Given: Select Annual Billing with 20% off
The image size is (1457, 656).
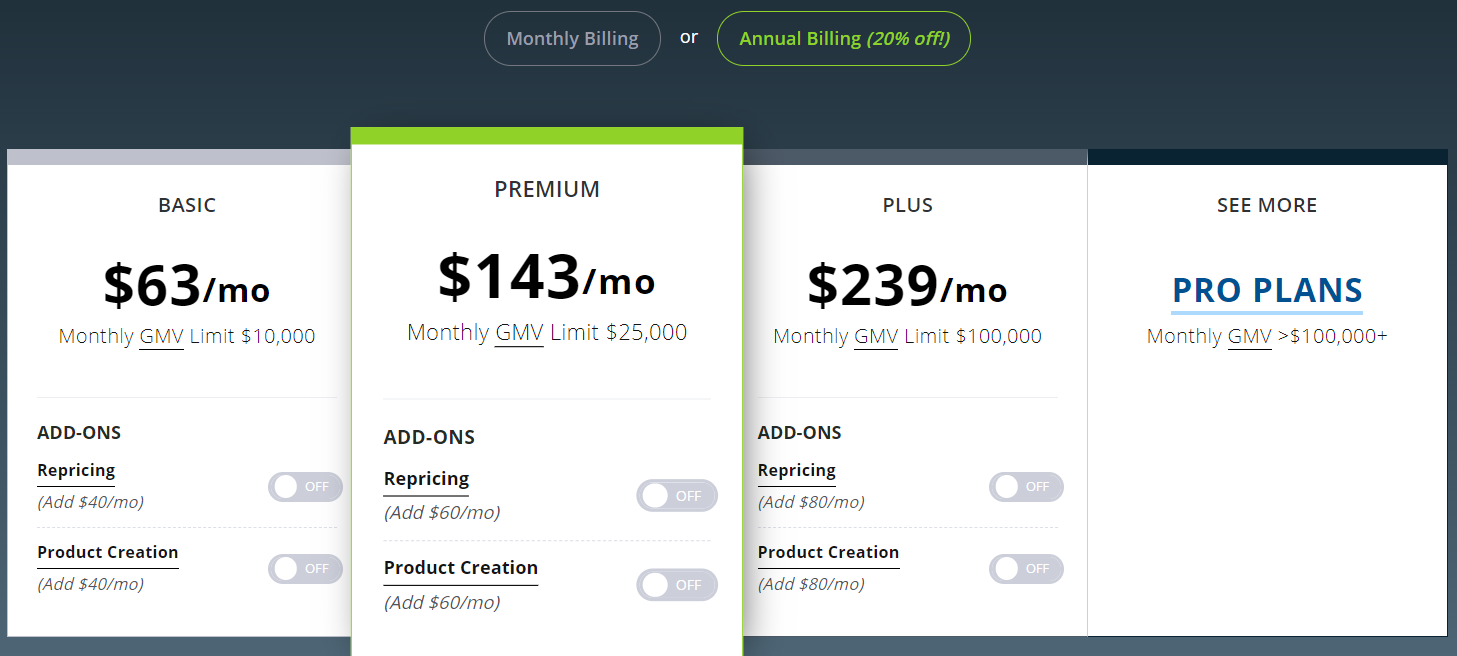Looking at the screenshot, I should (843, 38).
